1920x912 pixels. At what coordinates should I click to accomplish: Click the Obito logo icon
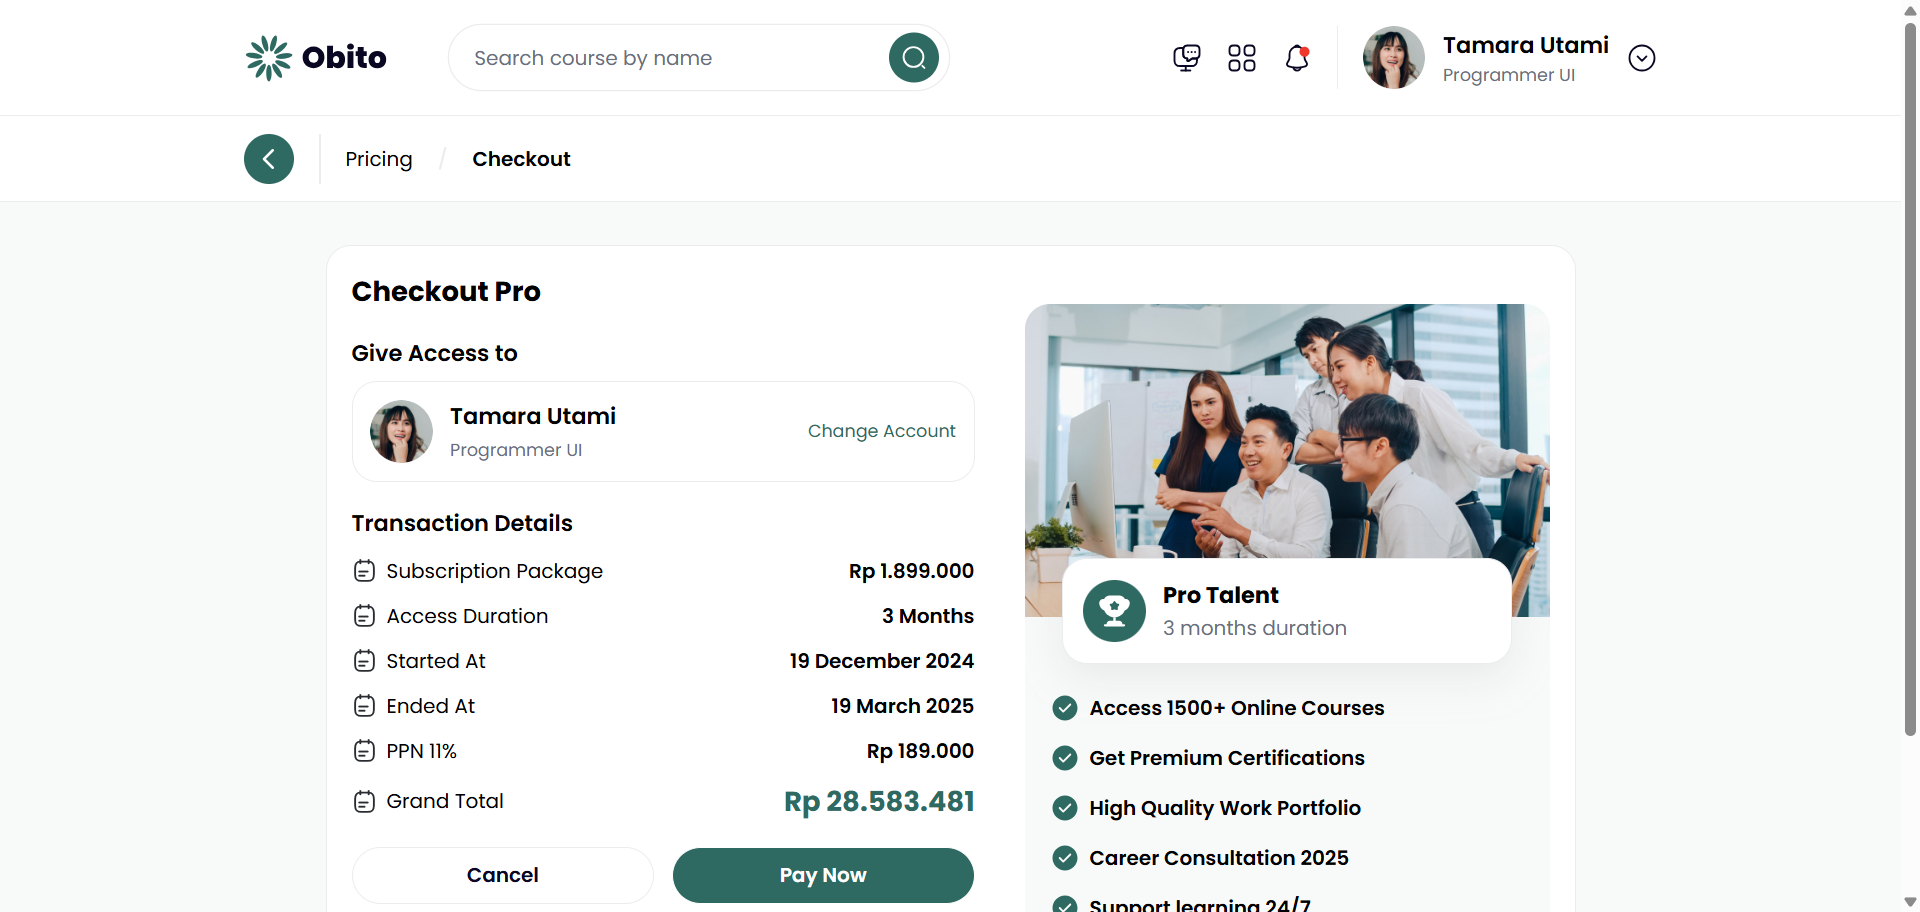click(268, 58)
